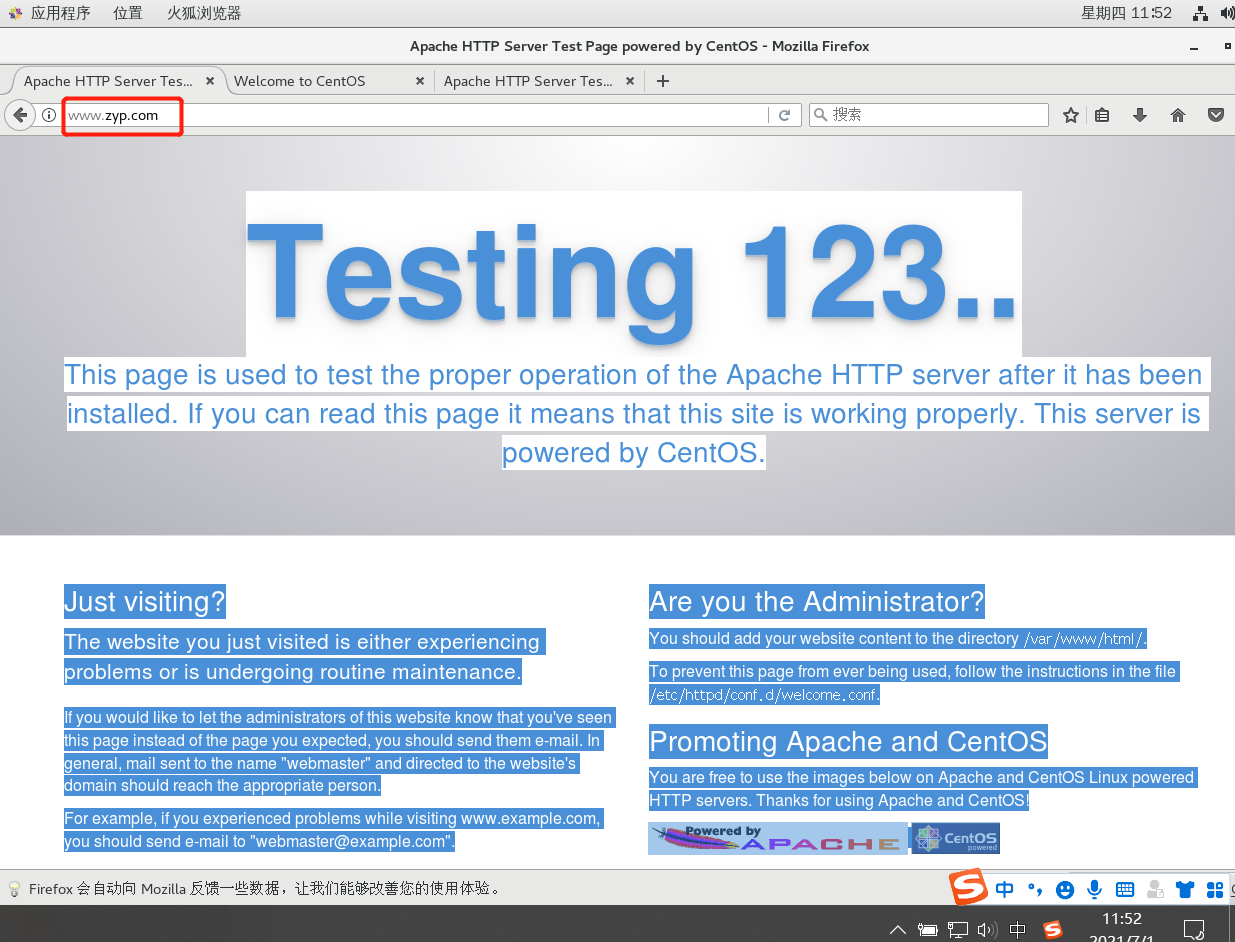Toggle Chinese/English mode 中 on Sogou bar
1235x942 pixels.
point(1004,889)
